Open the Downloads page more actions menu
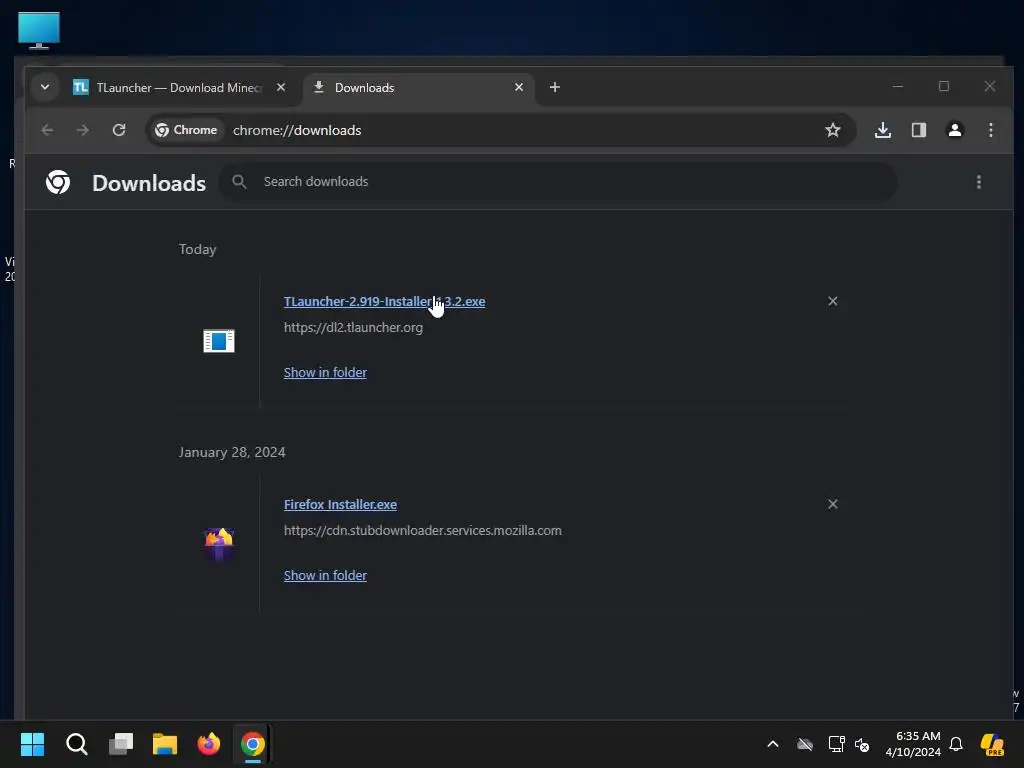The width and height of the screenshot is (1024, 768). coord(978,182)
